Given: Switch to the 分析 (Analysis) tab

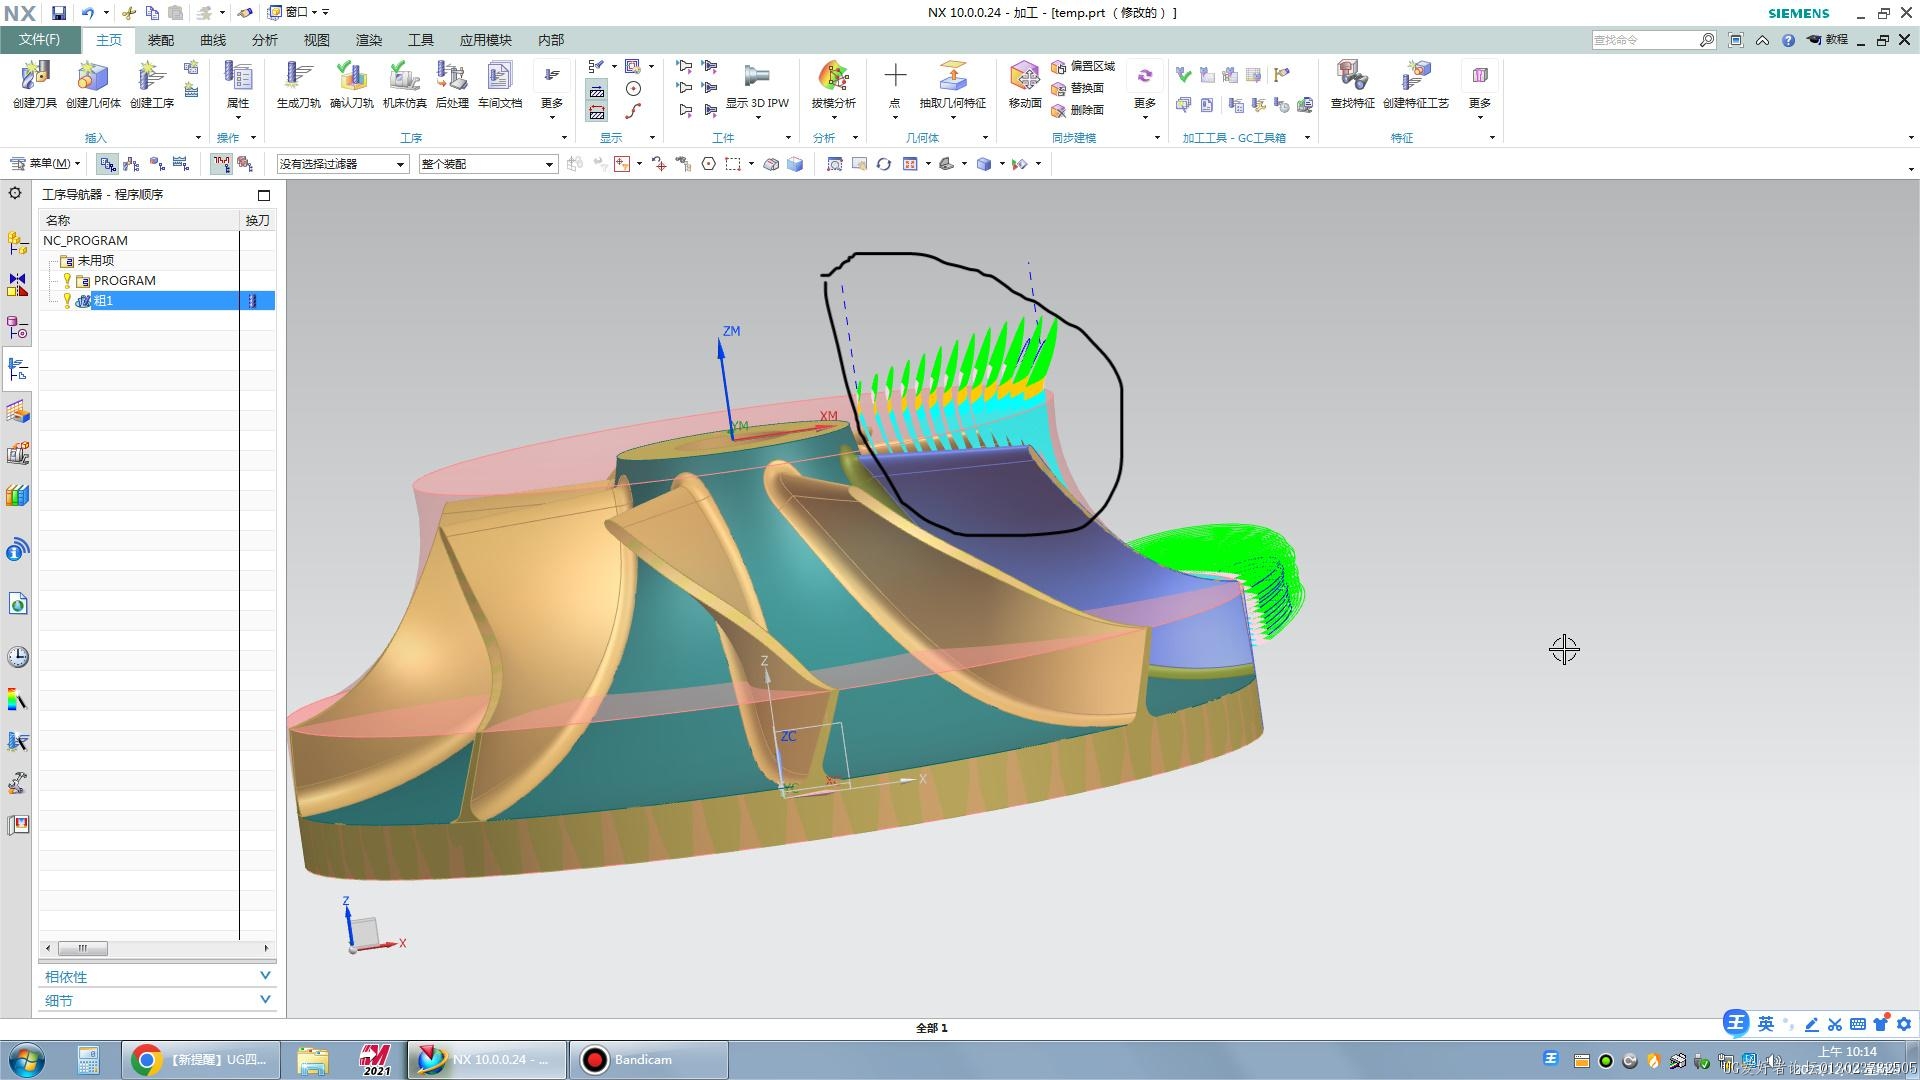Looking at the screenshot, I should (265, 40).
